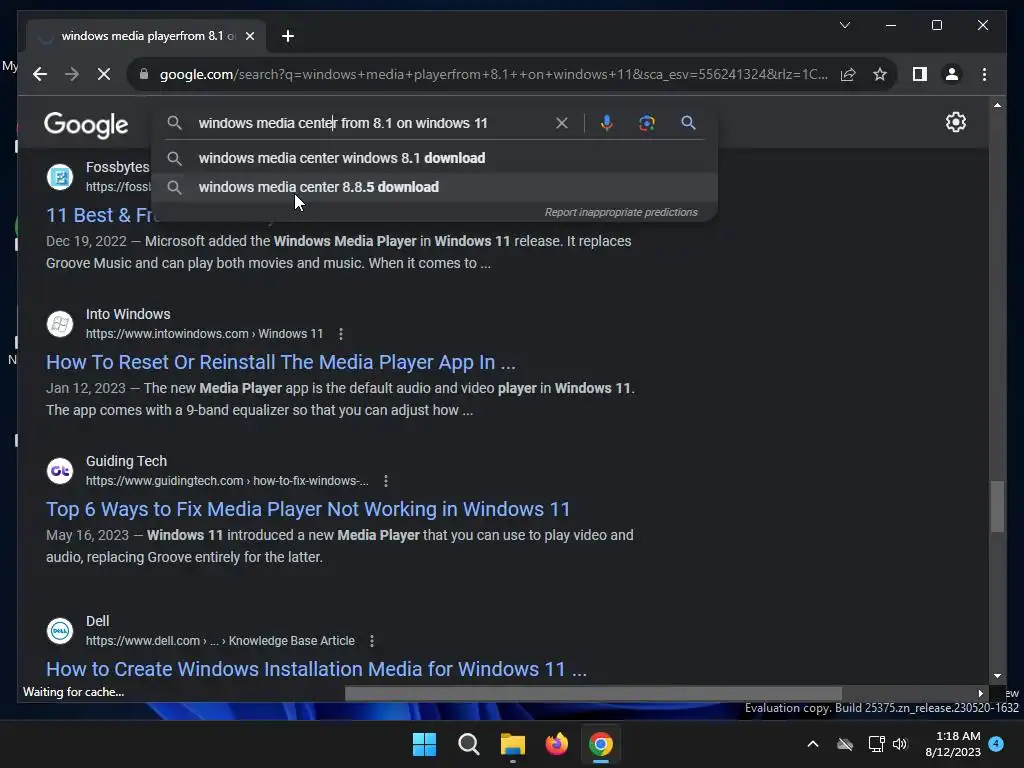Click the horizontal scroll right arrow

point(980,693)
